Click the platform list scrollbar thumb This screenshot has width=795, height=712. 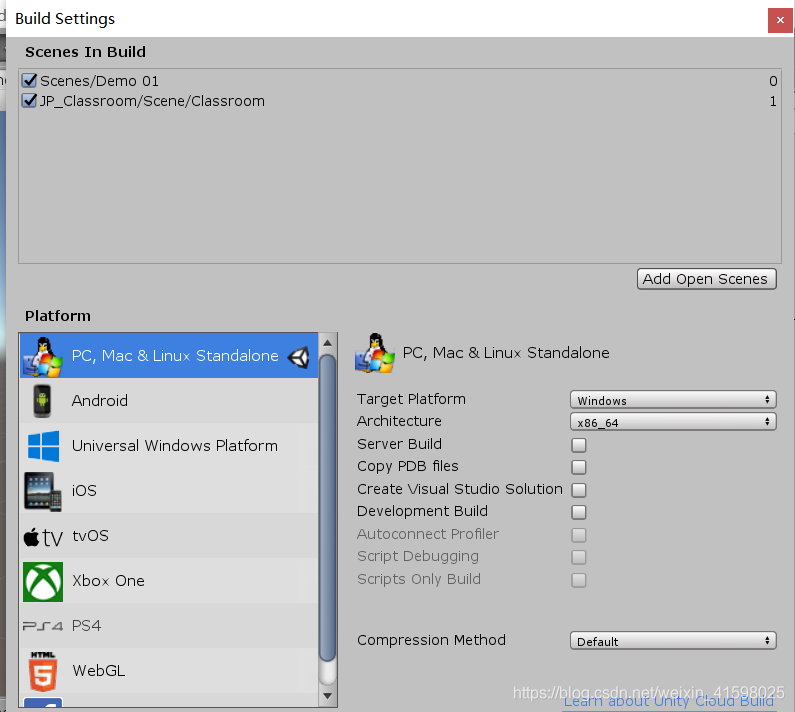[328, 508]
